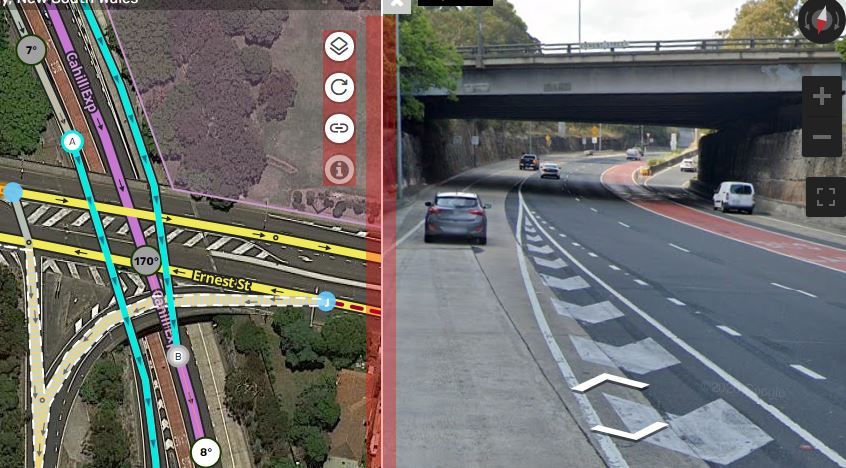Toggle Street View fullscreen mode

[x=825, y=197]
